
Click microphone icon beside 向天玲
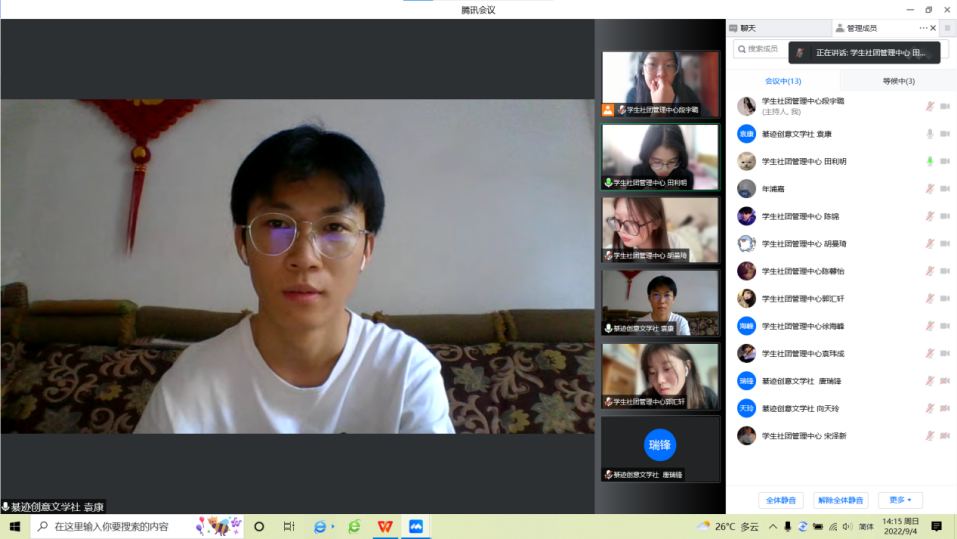tap(930, 408)
